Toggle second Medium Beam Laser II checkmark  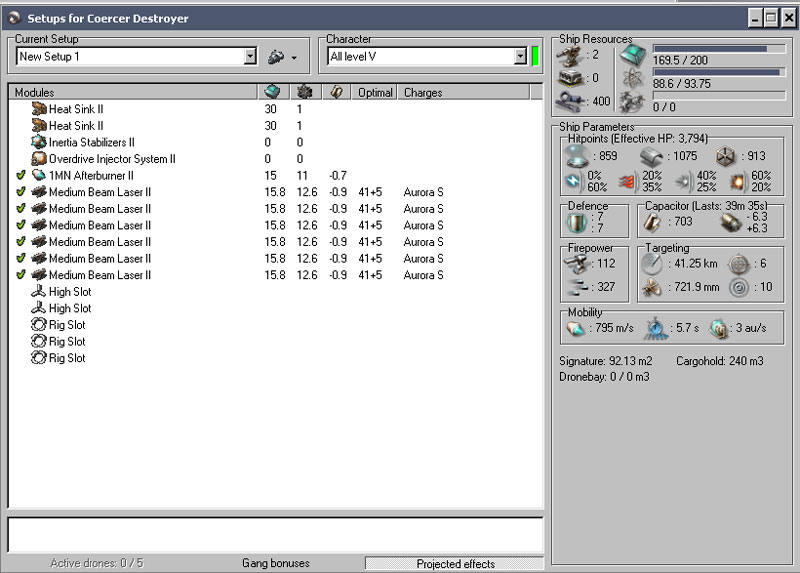tap(20, 209)
